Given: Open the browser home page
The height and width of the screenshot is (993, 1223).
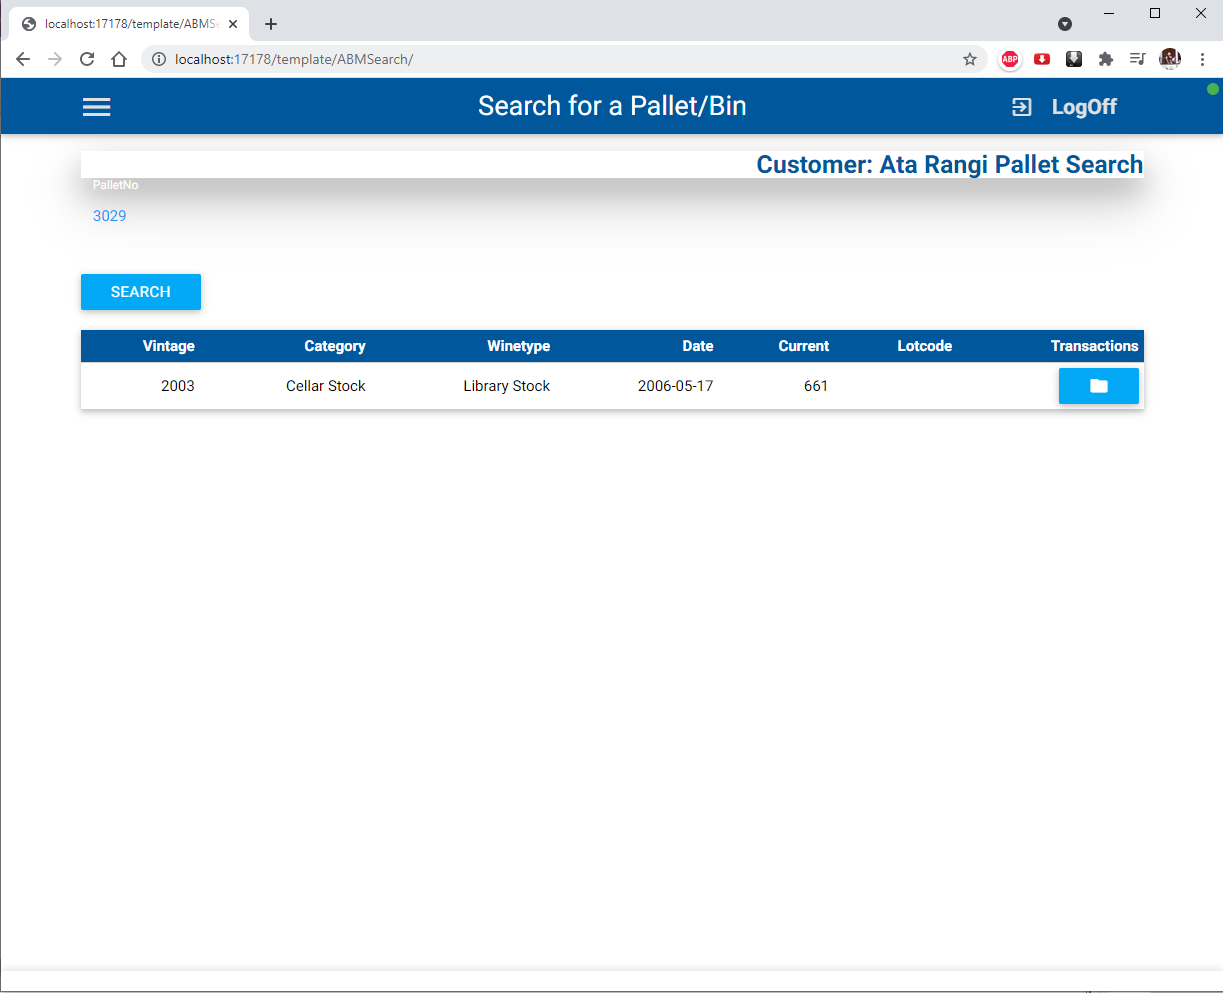Looking at the screenshot, I should pyautogui.click(x=119, y=59).
